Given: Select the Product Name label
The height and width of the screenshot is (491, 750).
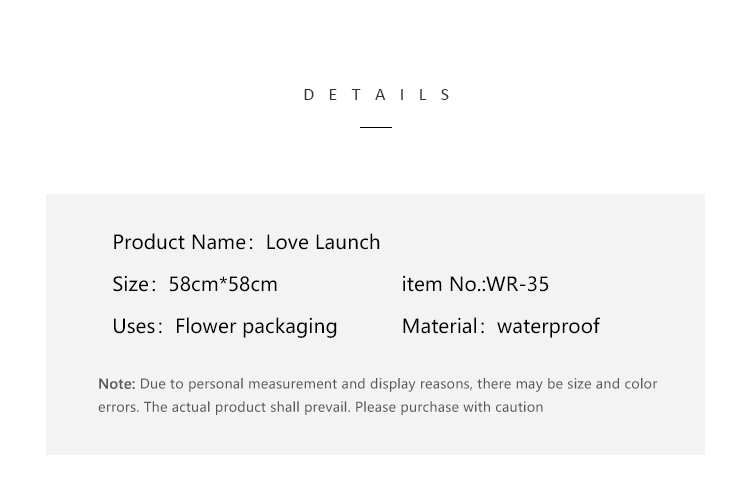Looking at the screenshot, I should click(x=182, y=242).
